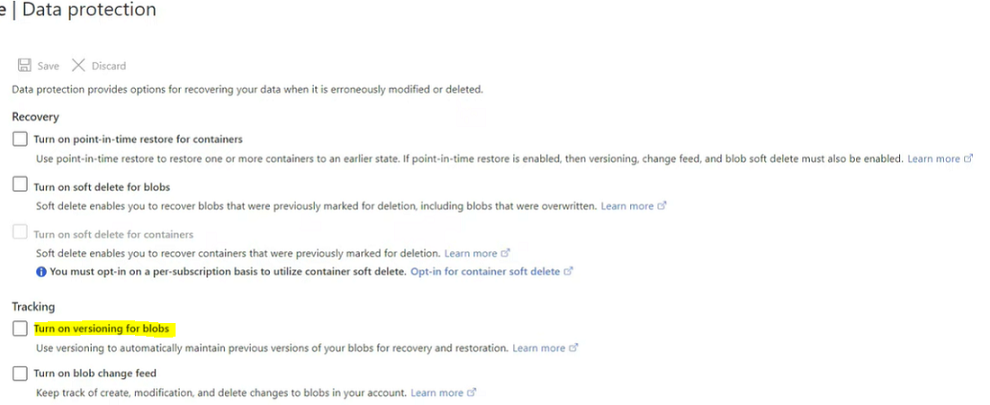Toggle soft delete for containers checkbox
990x405 pixels.
click(20, 233)
